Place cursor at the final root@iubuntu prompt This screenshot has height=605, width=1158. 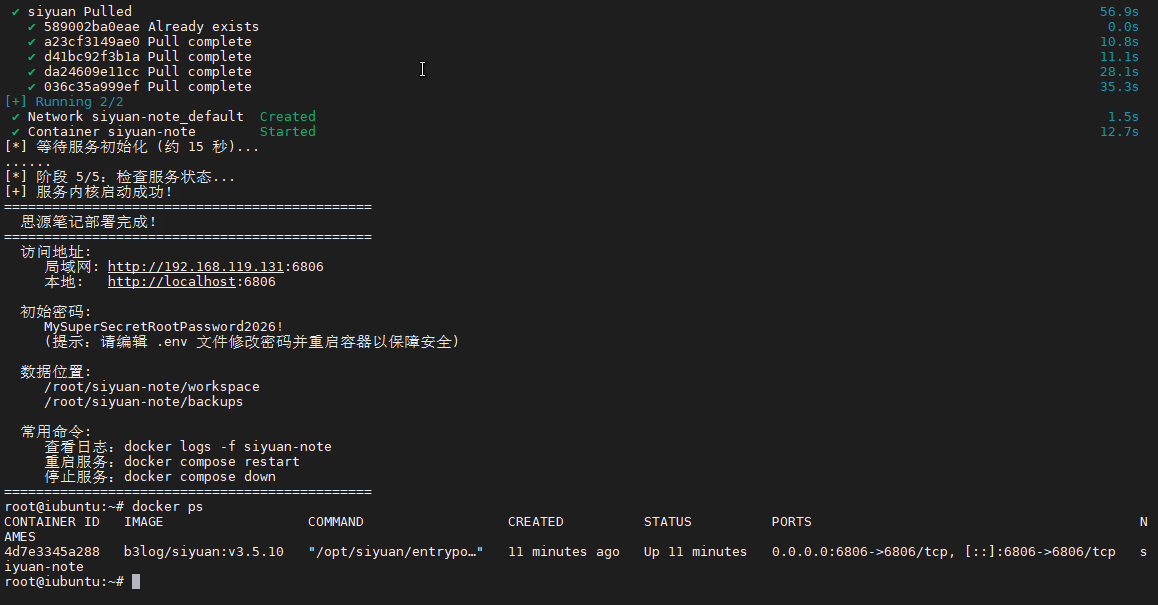(136, 581)
